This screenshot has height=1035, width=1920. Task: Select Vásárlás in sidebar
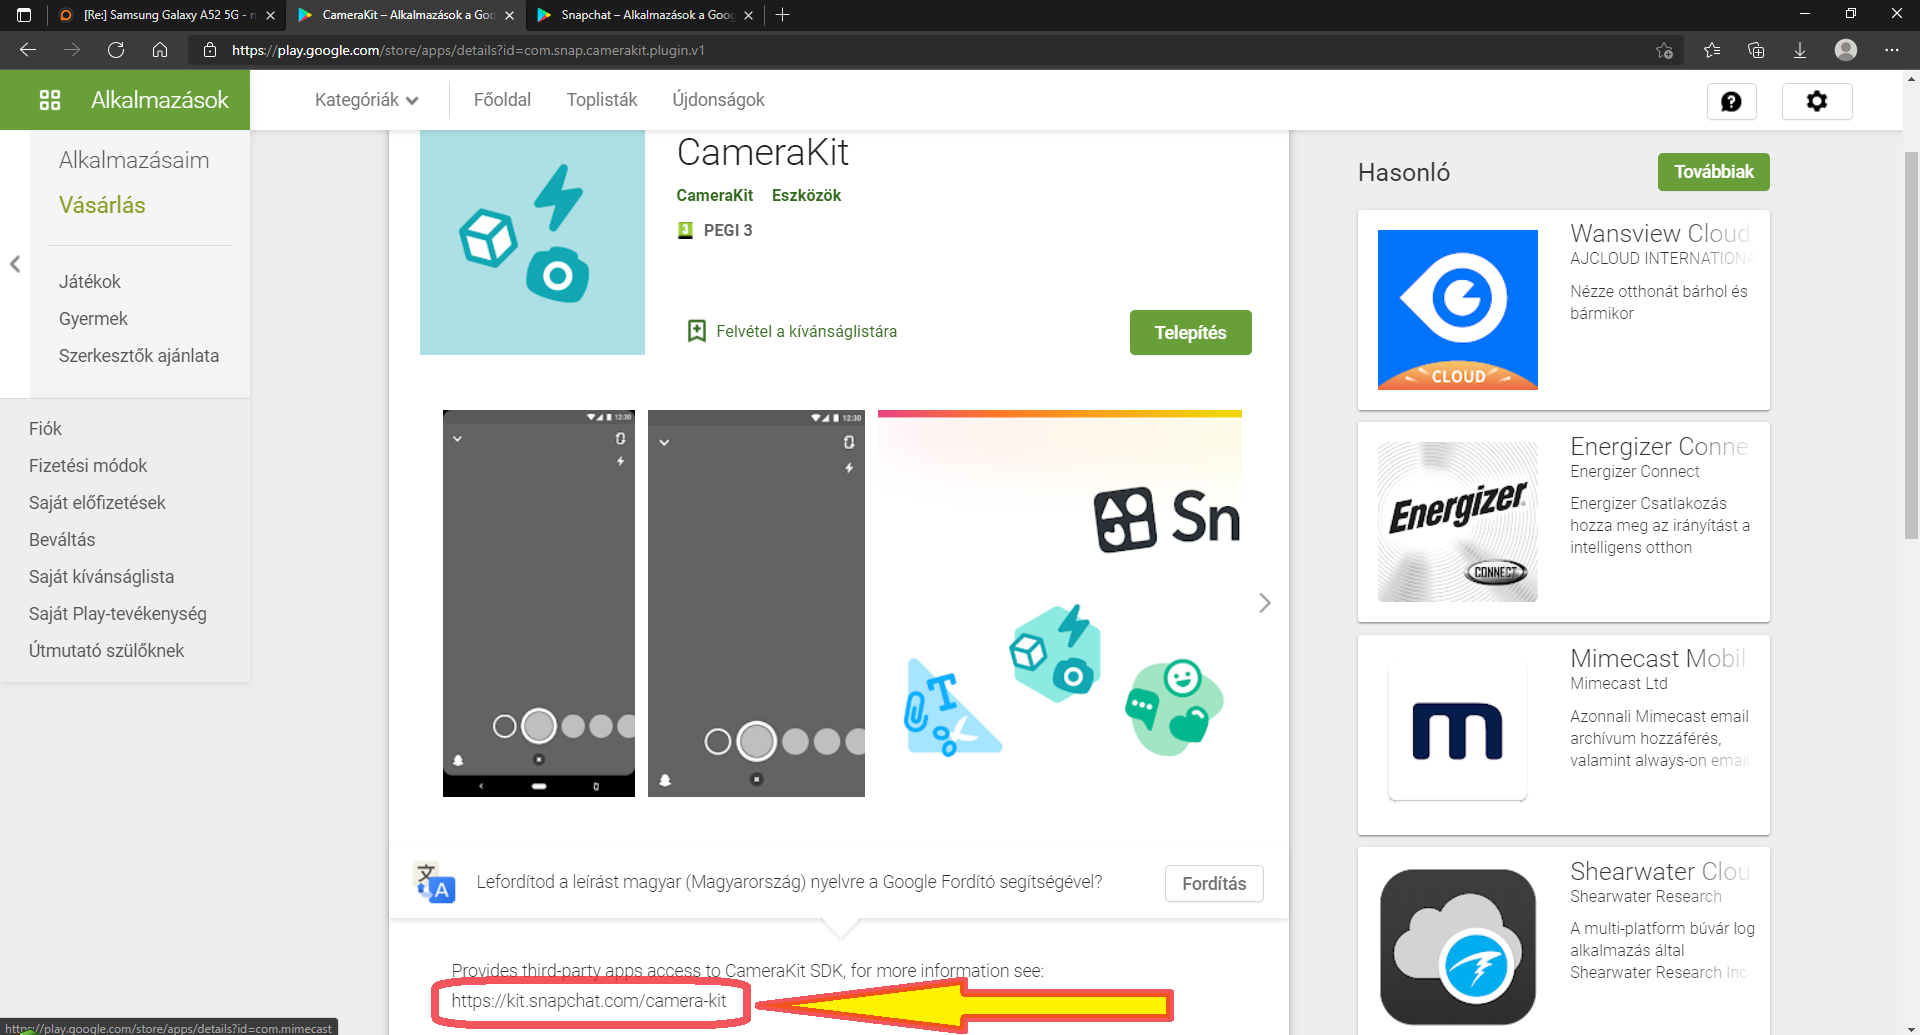(102, 205)
